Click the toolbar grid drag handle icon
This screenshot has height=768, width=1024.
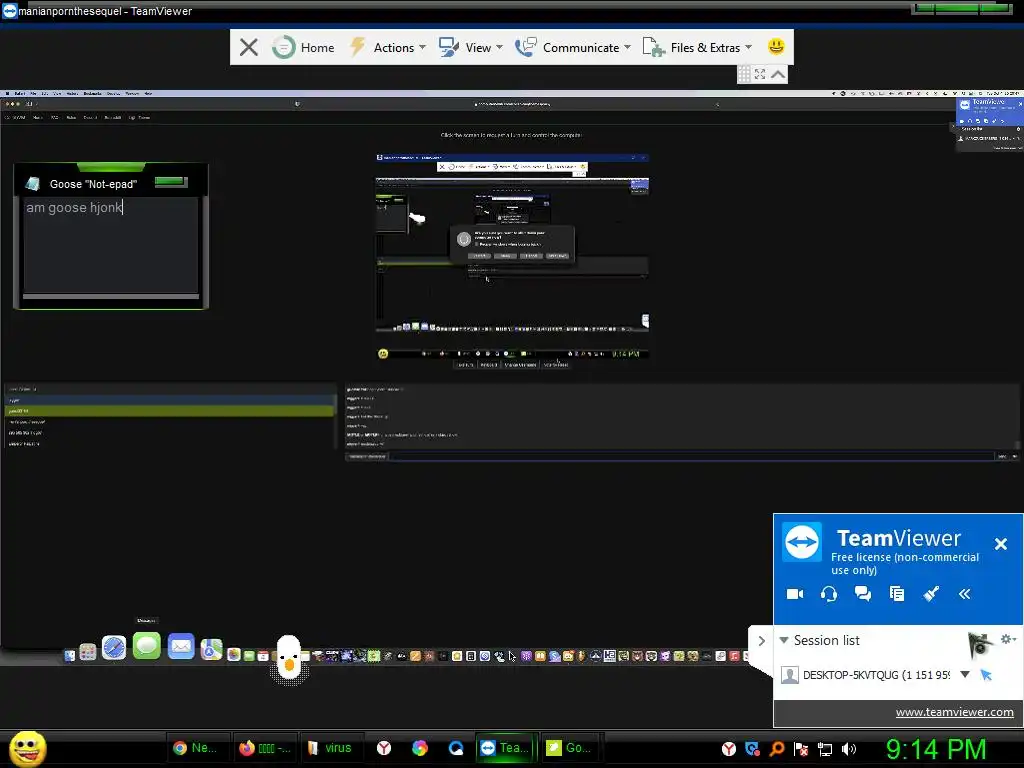coord(744,74)
